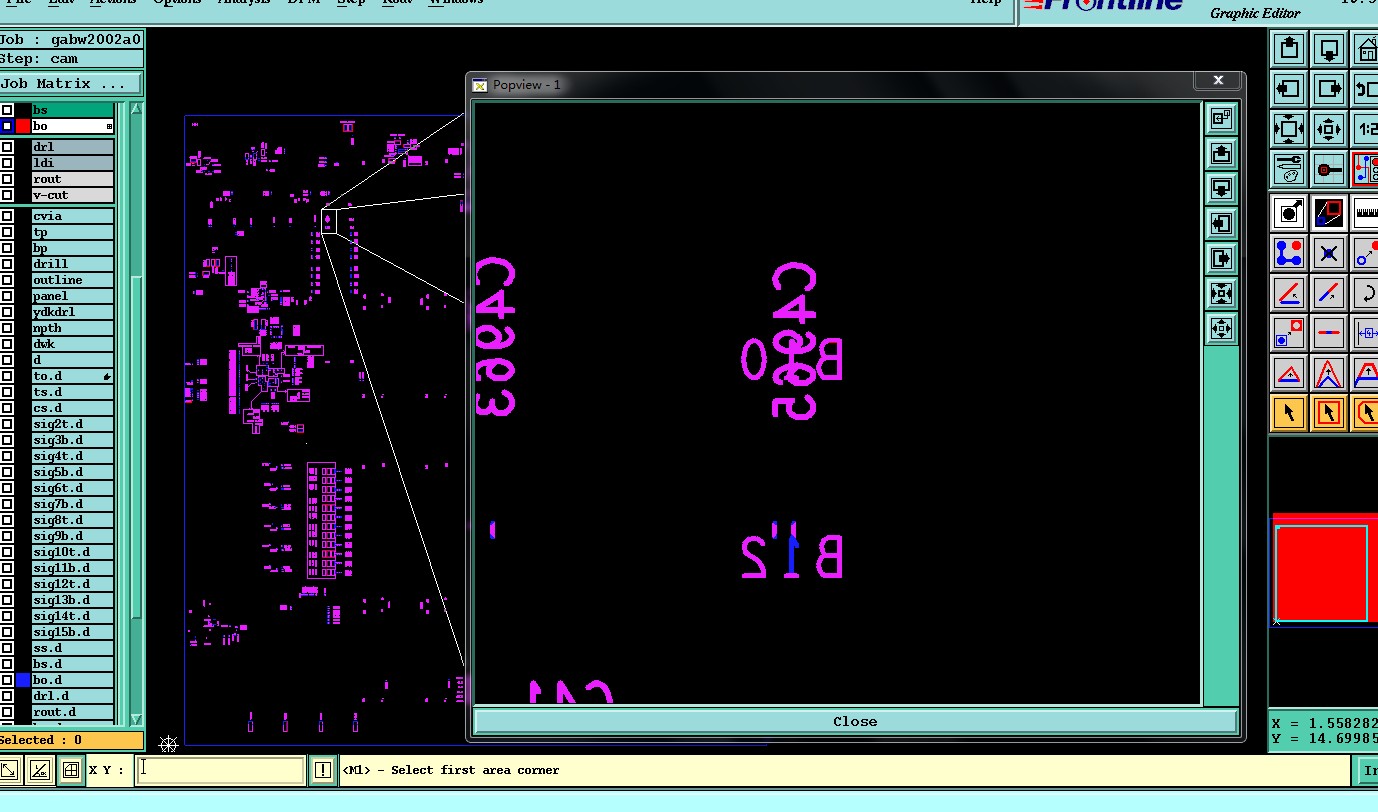
Task: Select the red snap target tool icon
Action: tap(1329, 169)
